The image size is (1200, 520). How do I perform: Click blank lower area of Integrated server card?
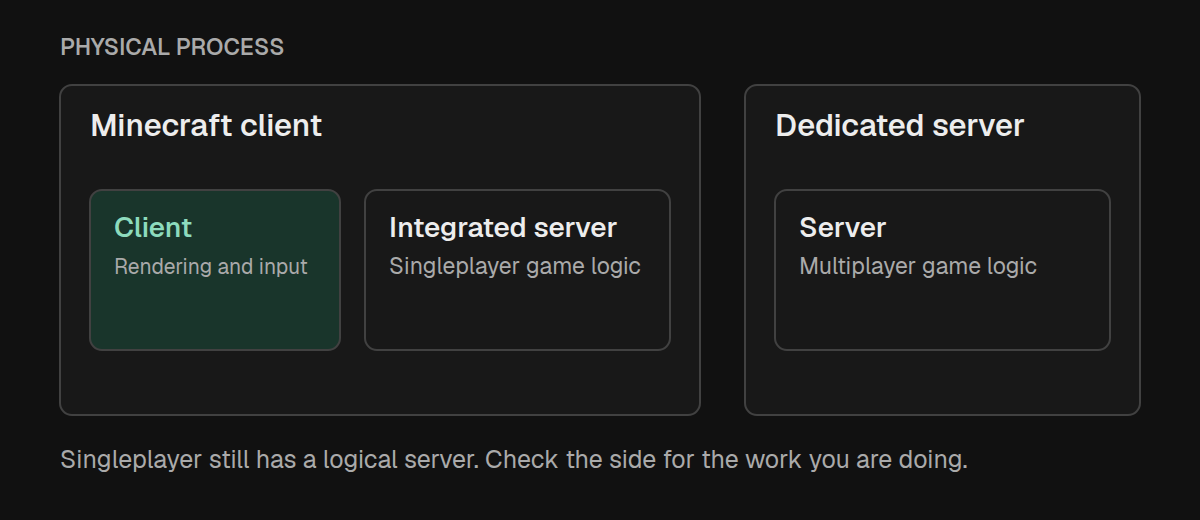click(517, 315)
